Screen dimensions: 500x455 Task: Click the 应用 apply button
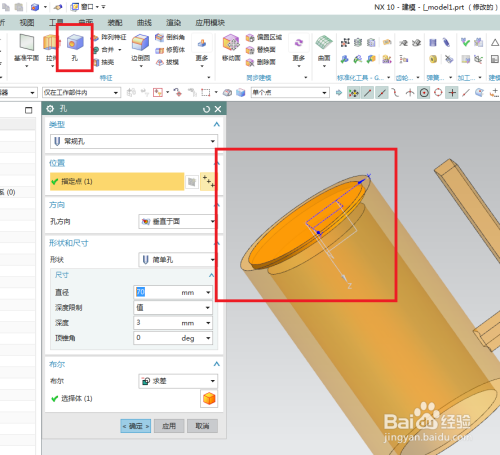click(x=169, y=426)
